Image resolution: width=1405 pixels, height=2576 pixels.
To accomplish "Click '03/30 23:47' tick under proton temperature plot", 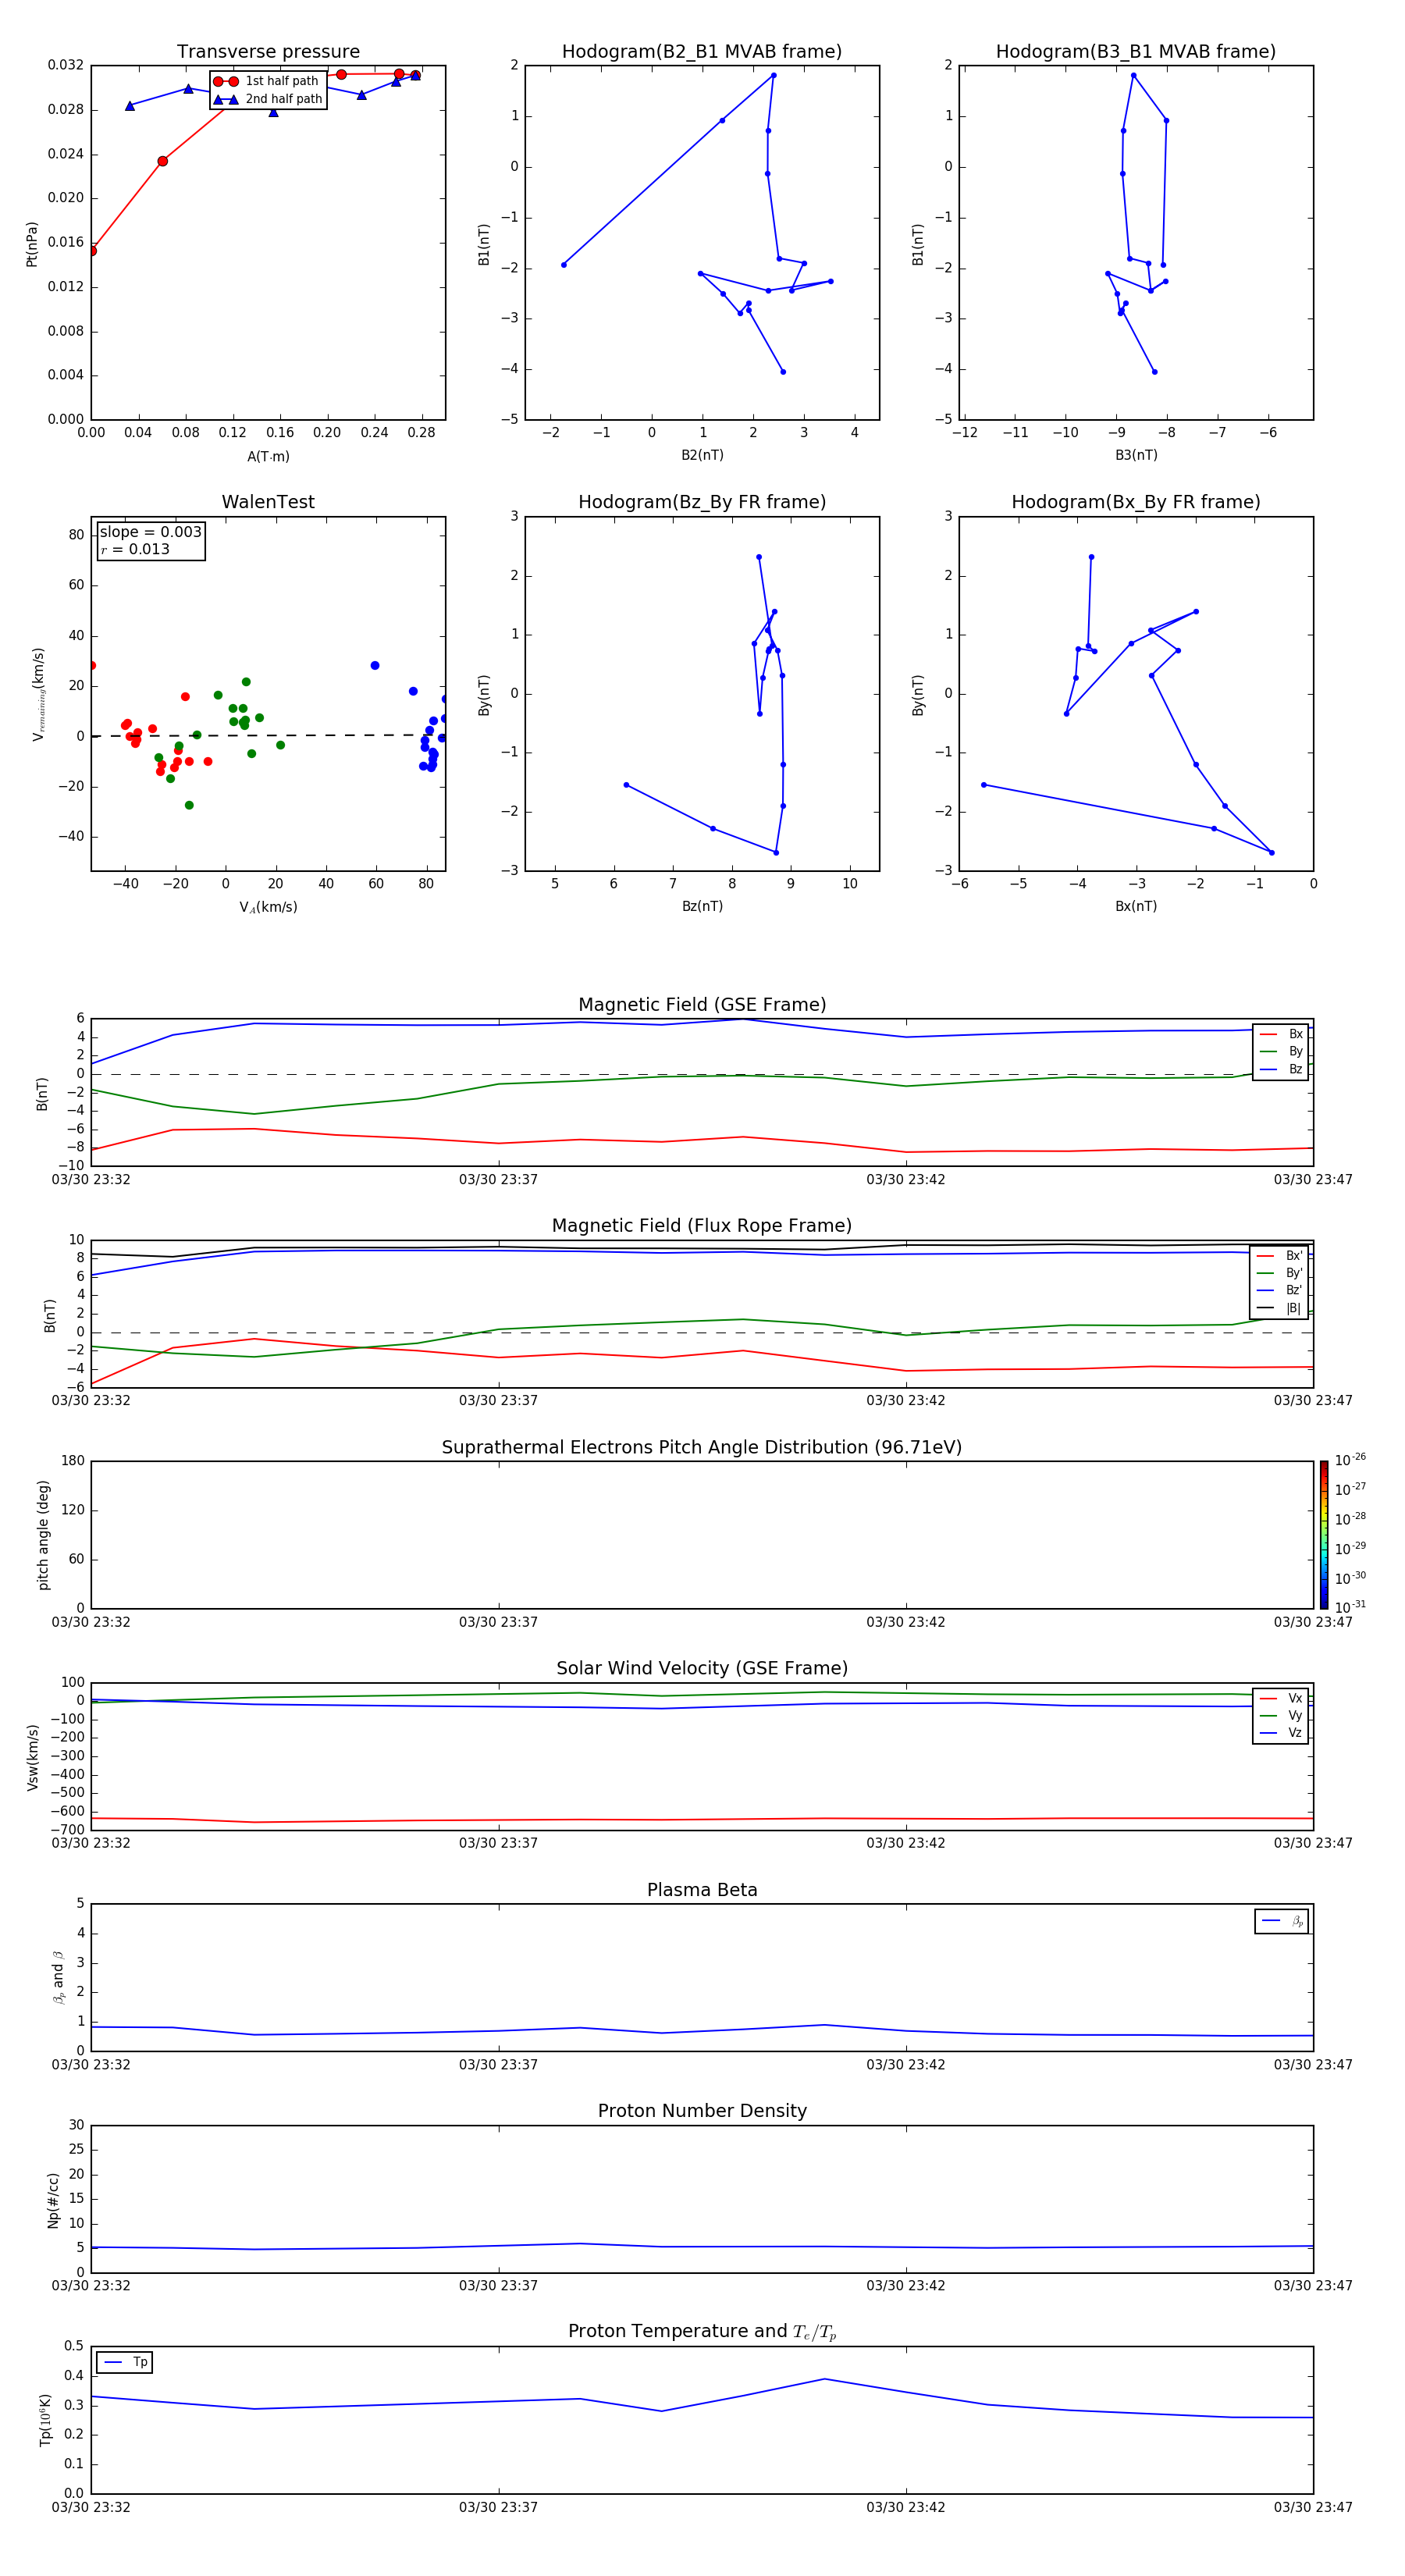I will coord(1312,2507).
